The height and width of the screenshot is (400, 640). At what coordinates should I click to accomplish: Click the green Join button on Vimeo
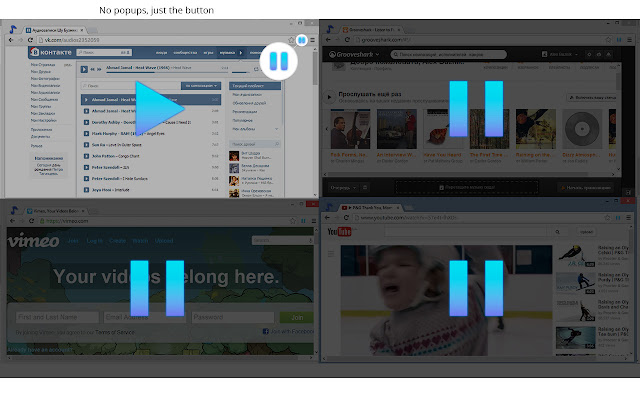(297, 317)
